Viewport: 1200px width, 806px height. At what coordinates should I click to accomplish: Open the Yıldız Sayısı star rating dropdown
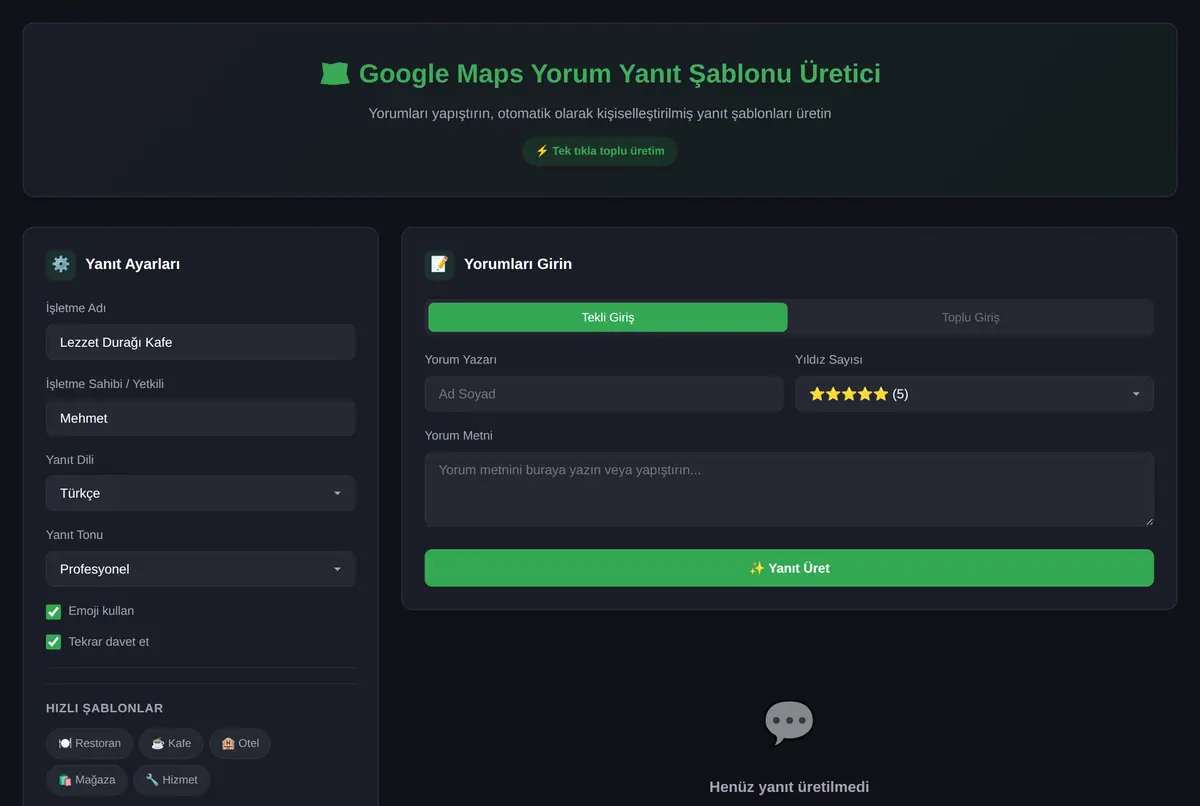[974, 394]
